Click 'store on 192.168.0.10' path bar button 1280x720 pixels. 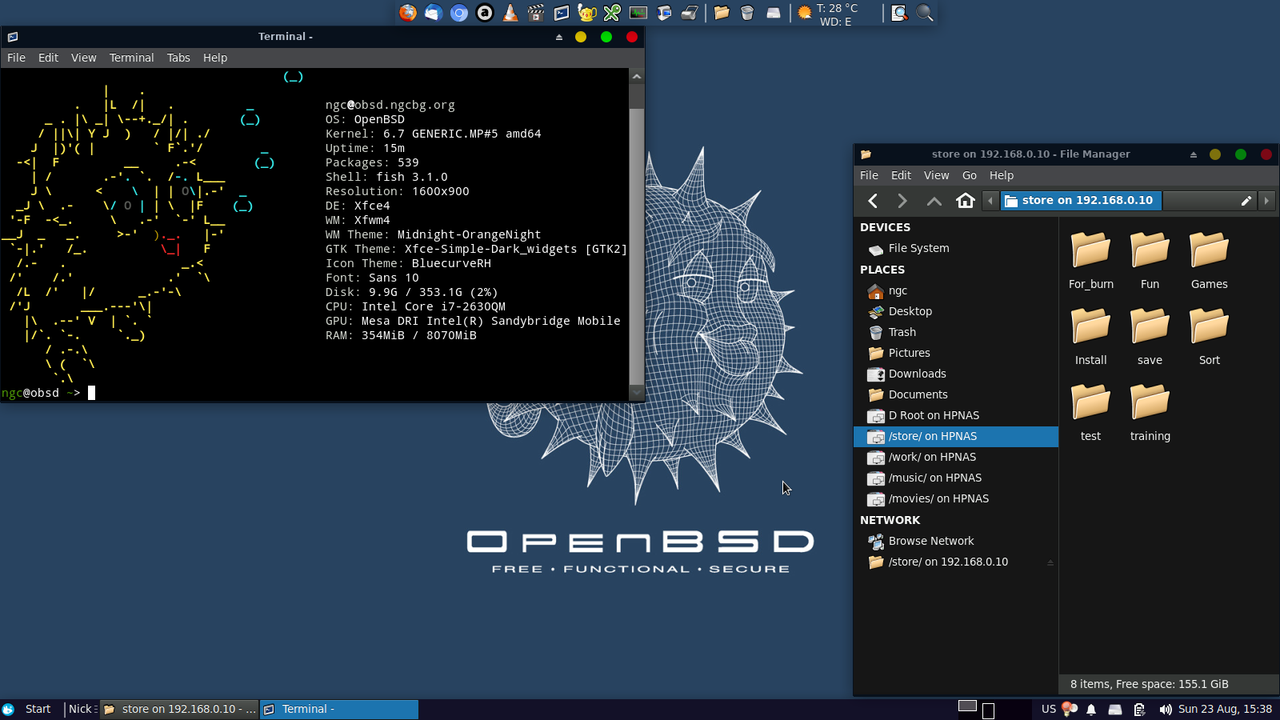1082,201
